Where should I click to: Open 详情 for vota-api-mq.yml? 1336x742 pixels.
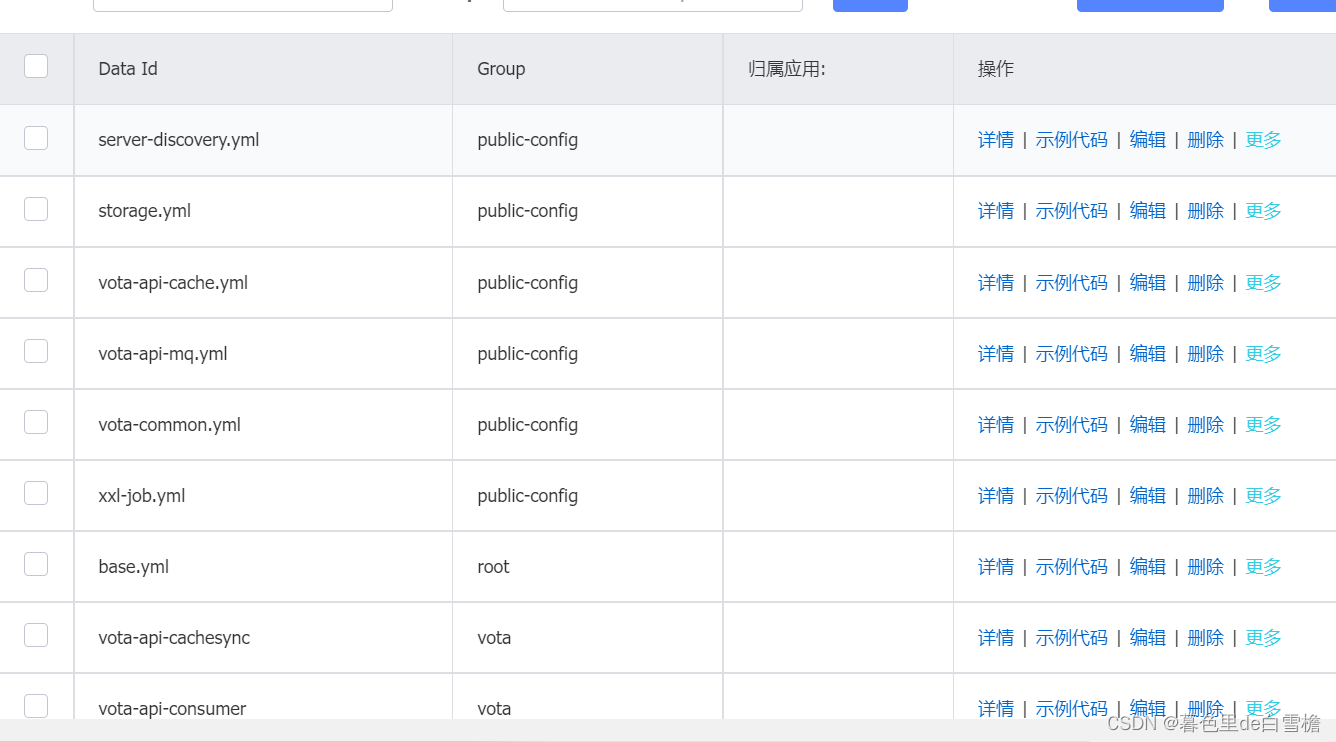pyautogui.click(x=996, y=354)
